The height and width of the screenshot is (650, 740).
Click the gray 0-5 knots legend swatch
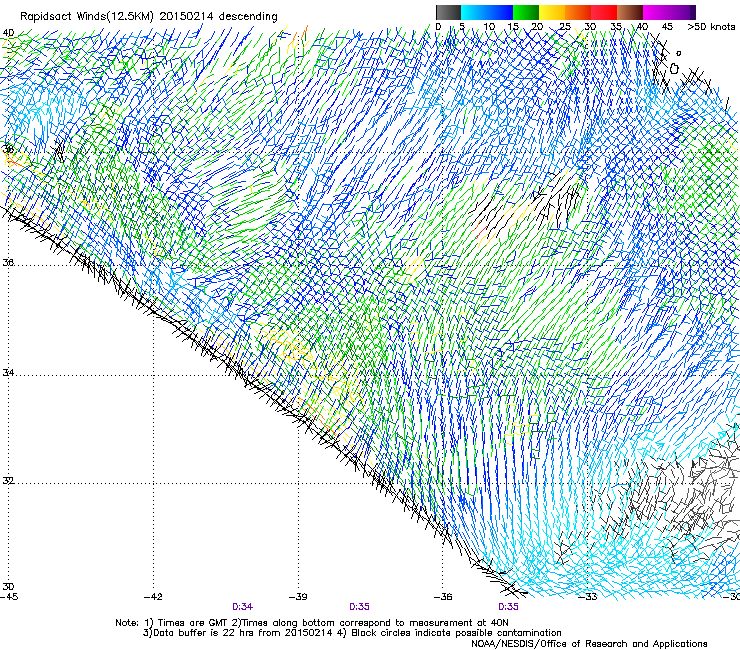click(x=448, y=12)
